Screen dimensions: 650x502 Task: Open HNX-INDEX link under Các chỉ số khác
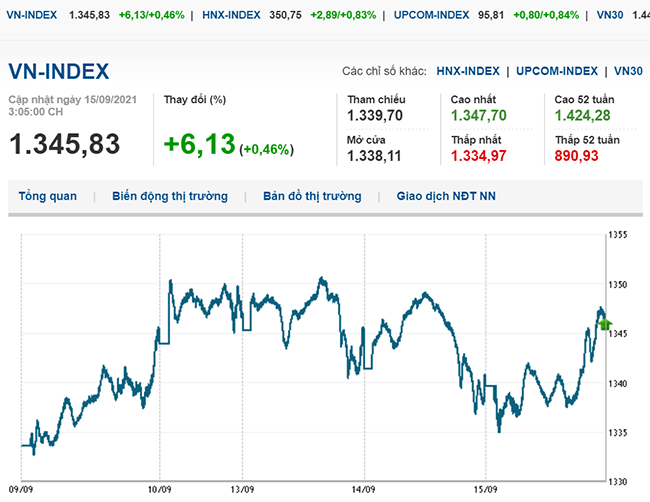tap(468, 71)
